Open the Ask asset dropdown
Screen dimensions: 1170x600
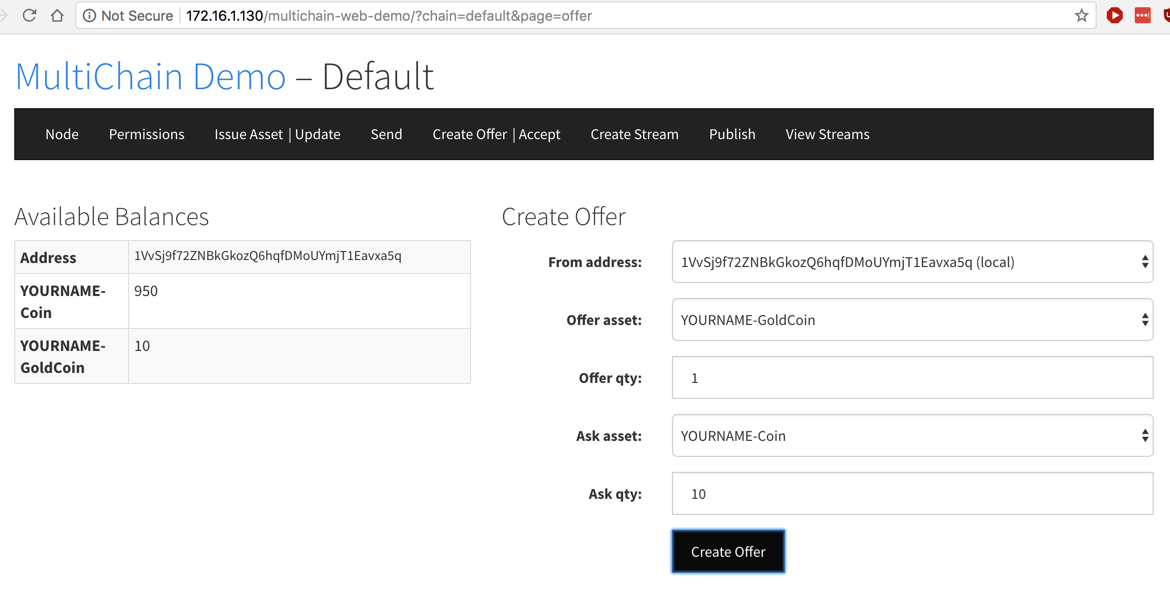(912, 436)
